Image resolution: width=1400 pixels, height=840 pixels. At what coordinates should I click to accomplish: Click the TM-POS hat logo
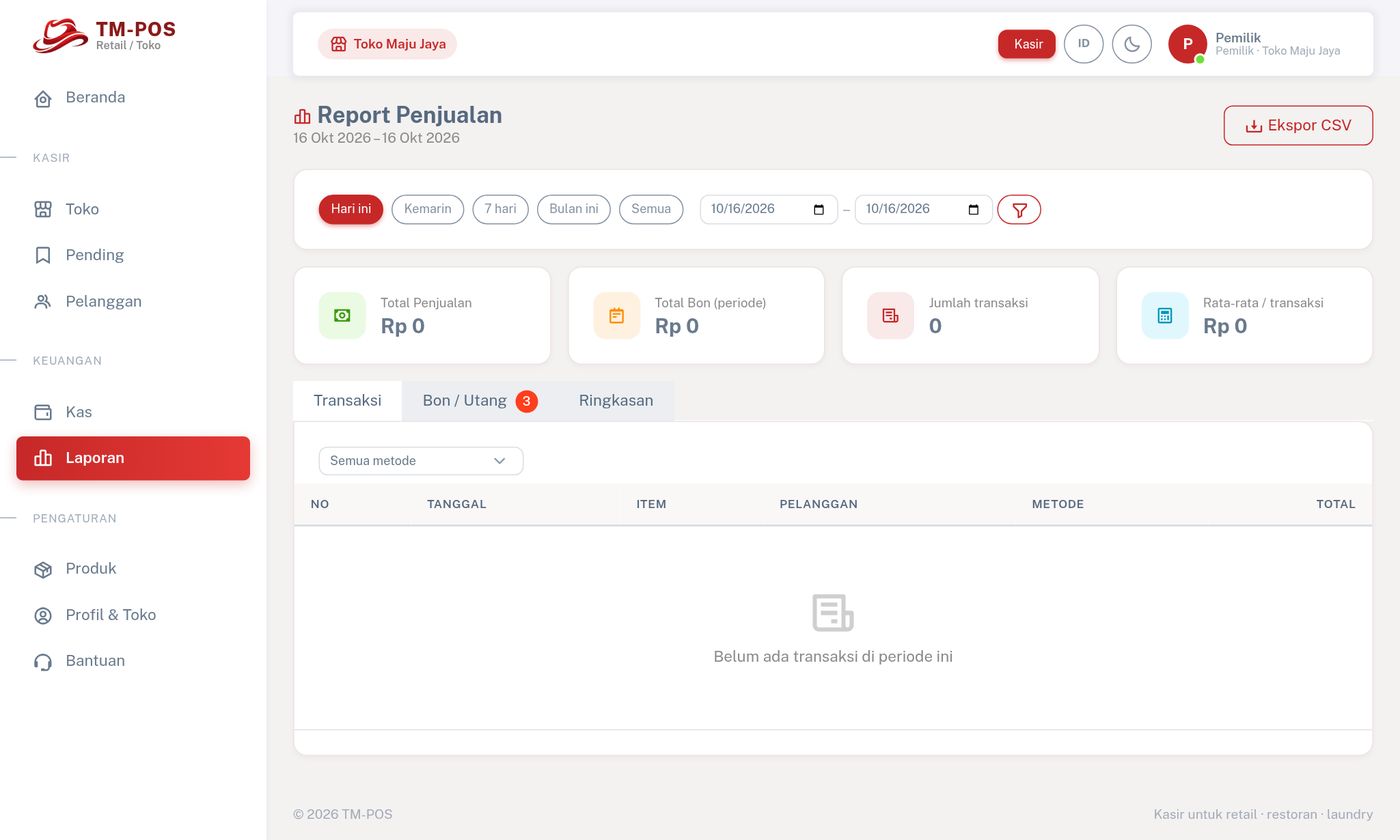[x=60, y=36]
